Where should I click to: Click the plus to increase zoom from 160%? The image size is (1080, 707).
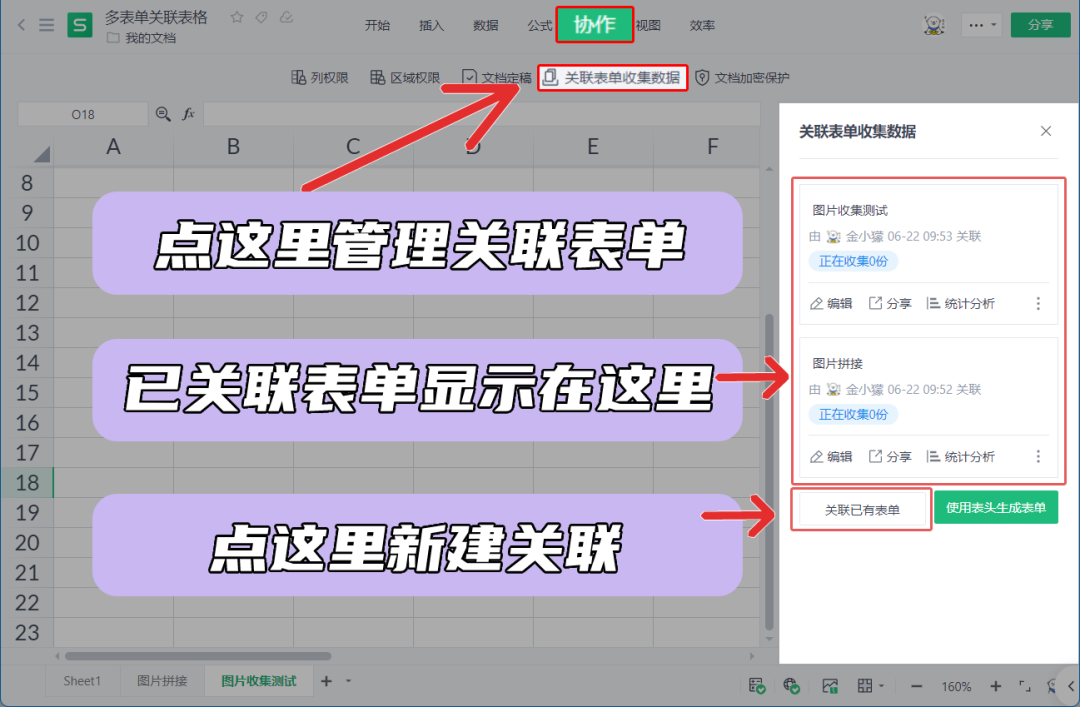995,686
